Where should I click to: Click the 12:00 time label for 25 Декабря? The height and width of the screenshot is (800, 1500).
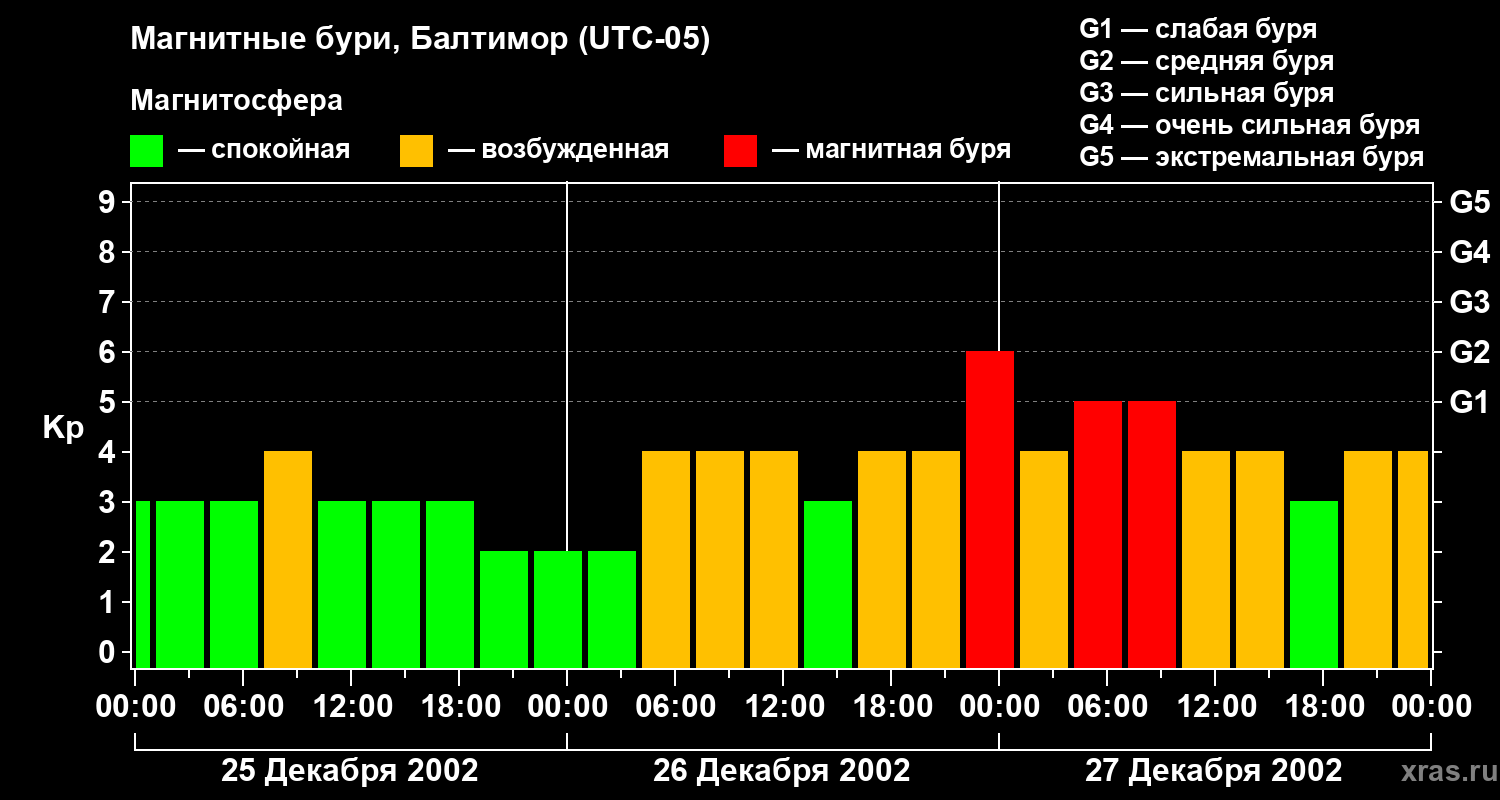point(351,707)
